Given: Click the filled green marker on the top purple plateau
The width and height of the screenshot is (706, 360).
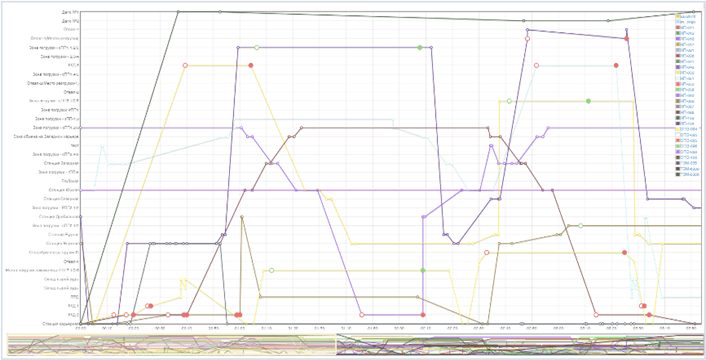Looking at the screenshot, I should pos(420,47).
